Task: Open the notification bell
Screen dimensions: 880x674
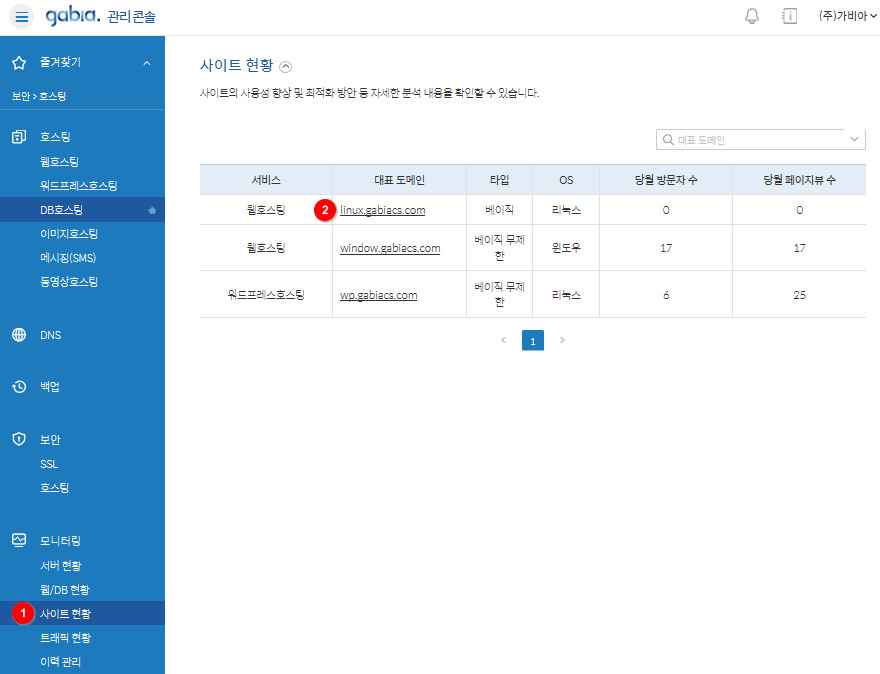Action: [x=751, y=16]
